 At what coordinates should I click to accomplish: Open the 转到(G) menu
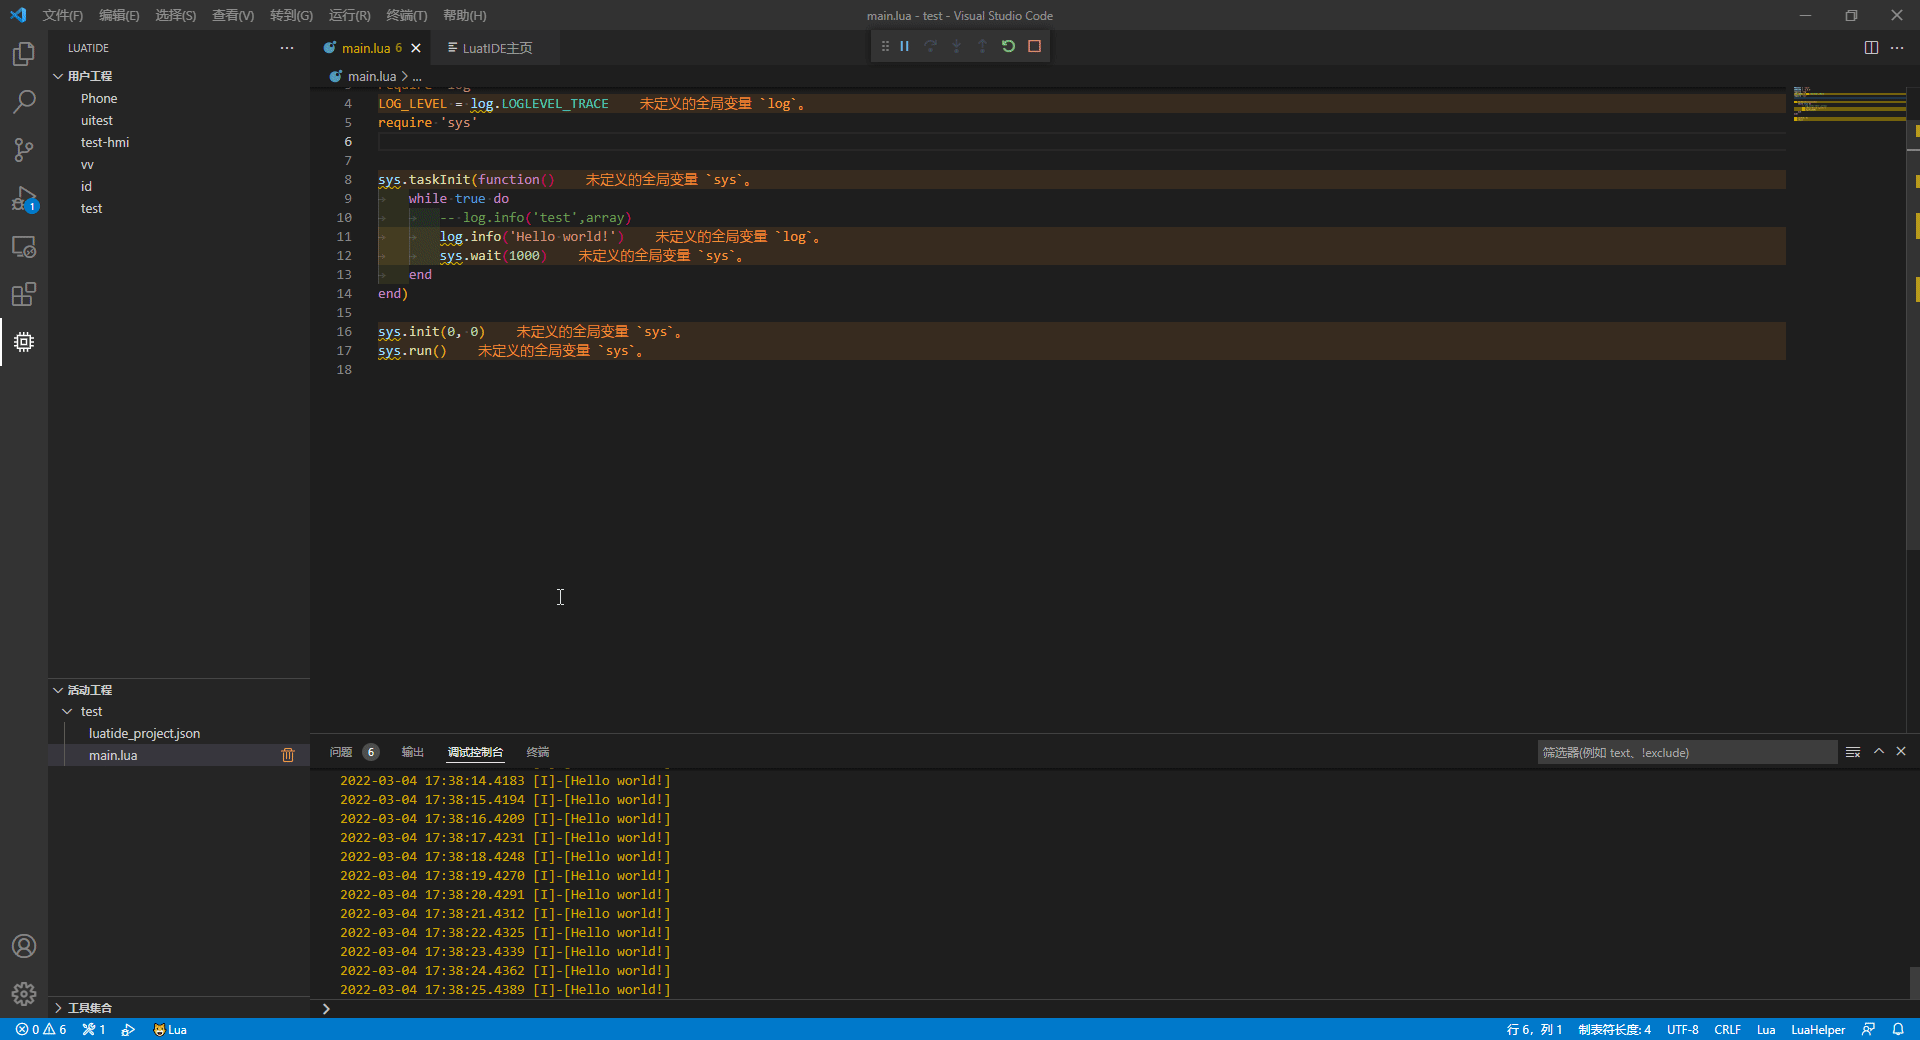[291, 15]
